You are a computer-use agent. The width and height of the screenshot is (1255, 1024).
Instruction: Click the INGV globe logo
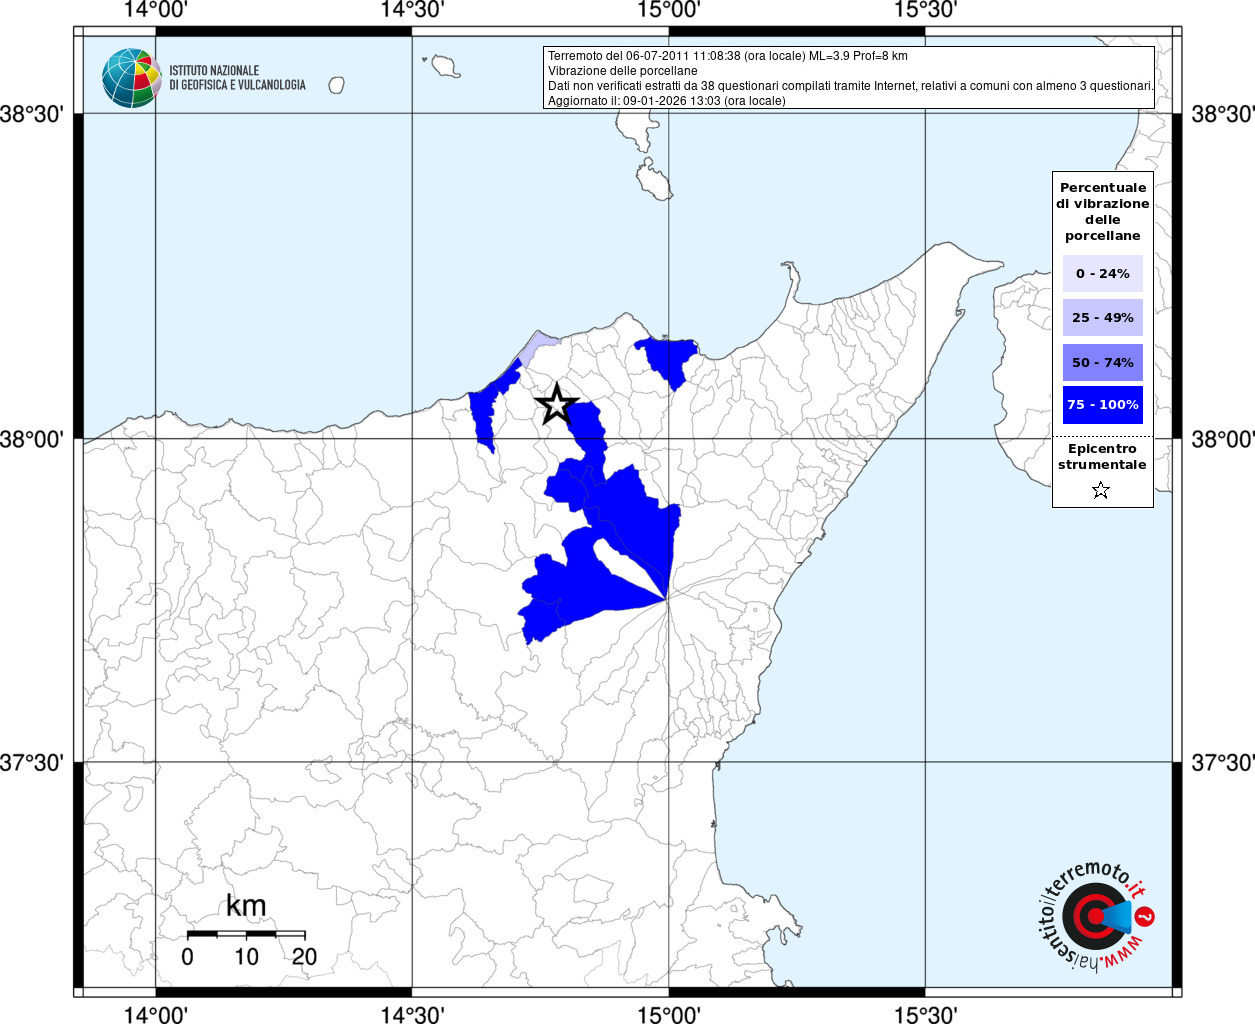(131, 78)
